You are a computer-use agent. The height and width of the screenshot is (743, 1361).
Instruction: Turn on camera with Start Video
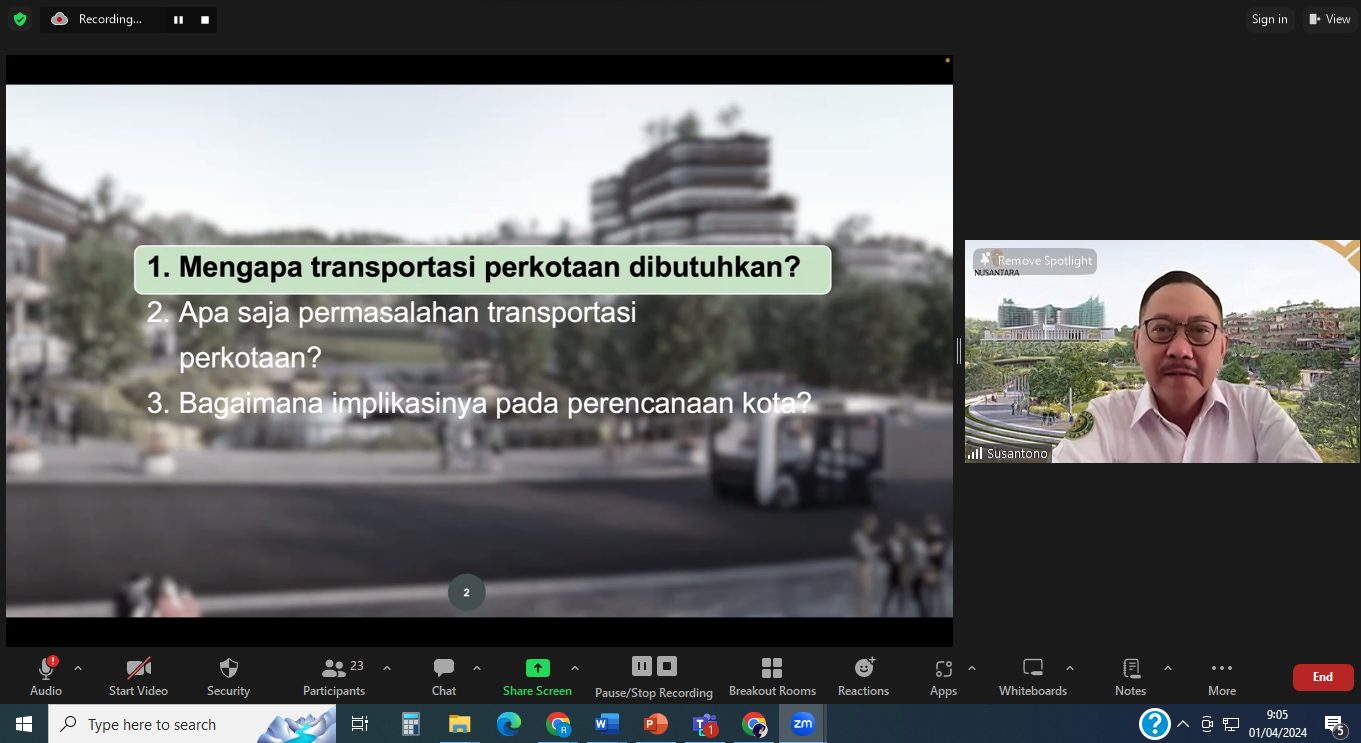pos(138,676)
